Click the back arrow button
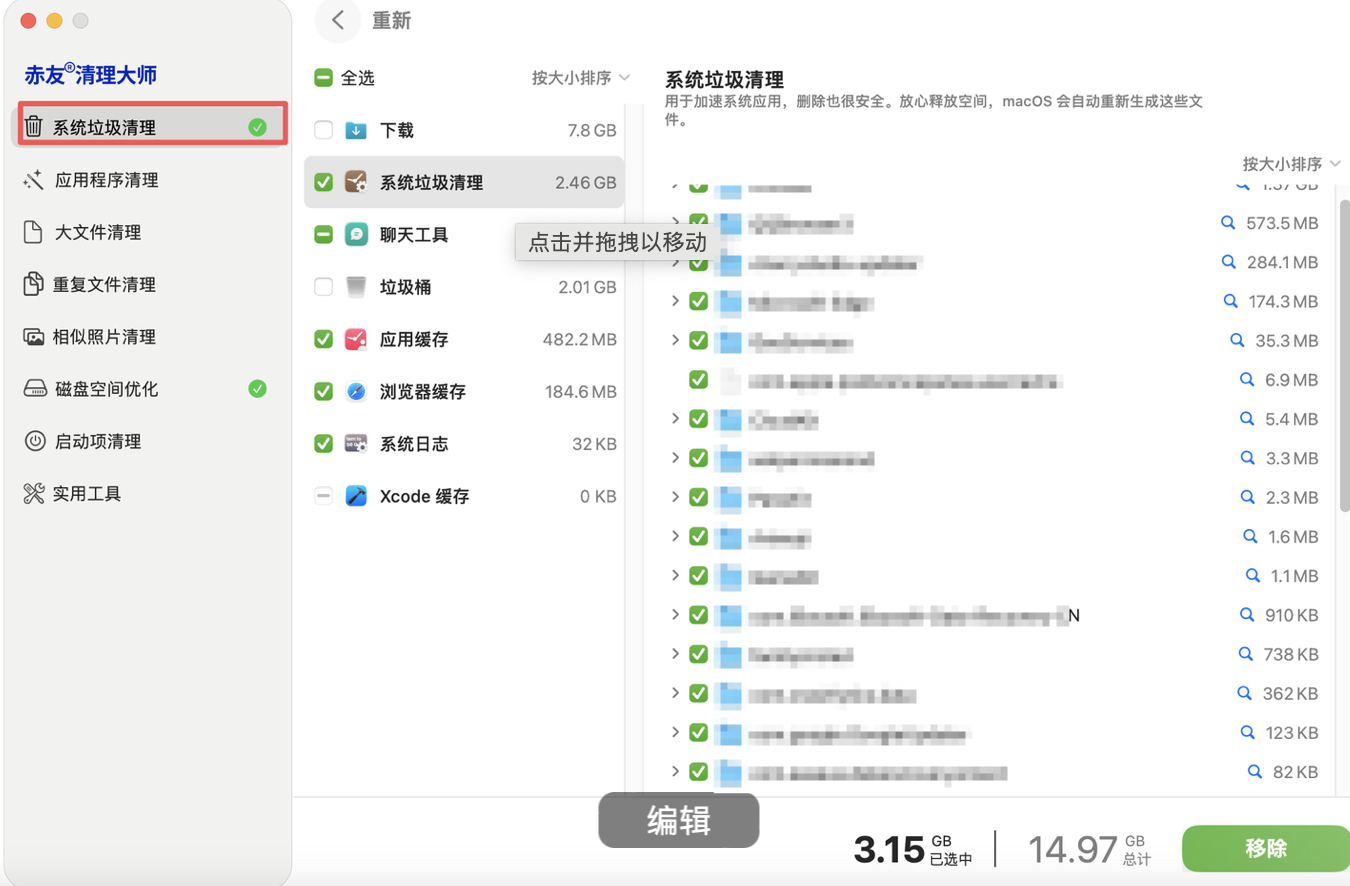1350x886 pixels. click(x=338, y=20)
